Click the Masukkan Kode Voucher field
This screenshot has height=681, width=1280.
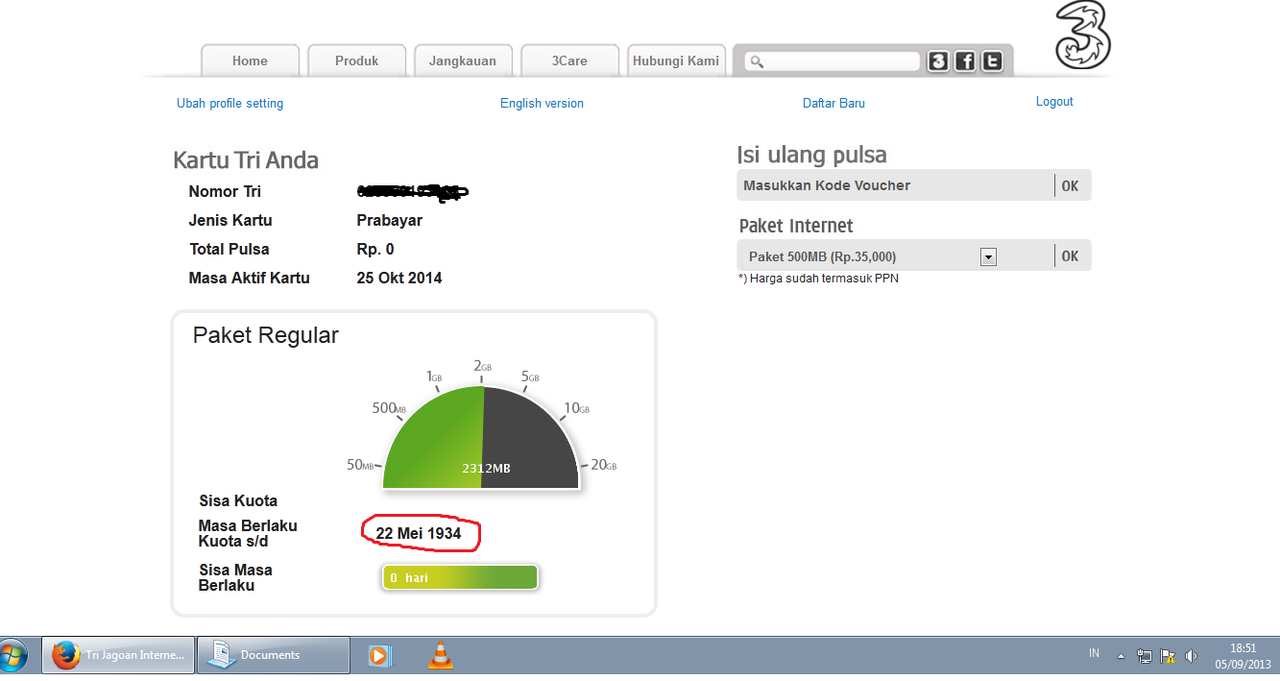coord(895,185)
